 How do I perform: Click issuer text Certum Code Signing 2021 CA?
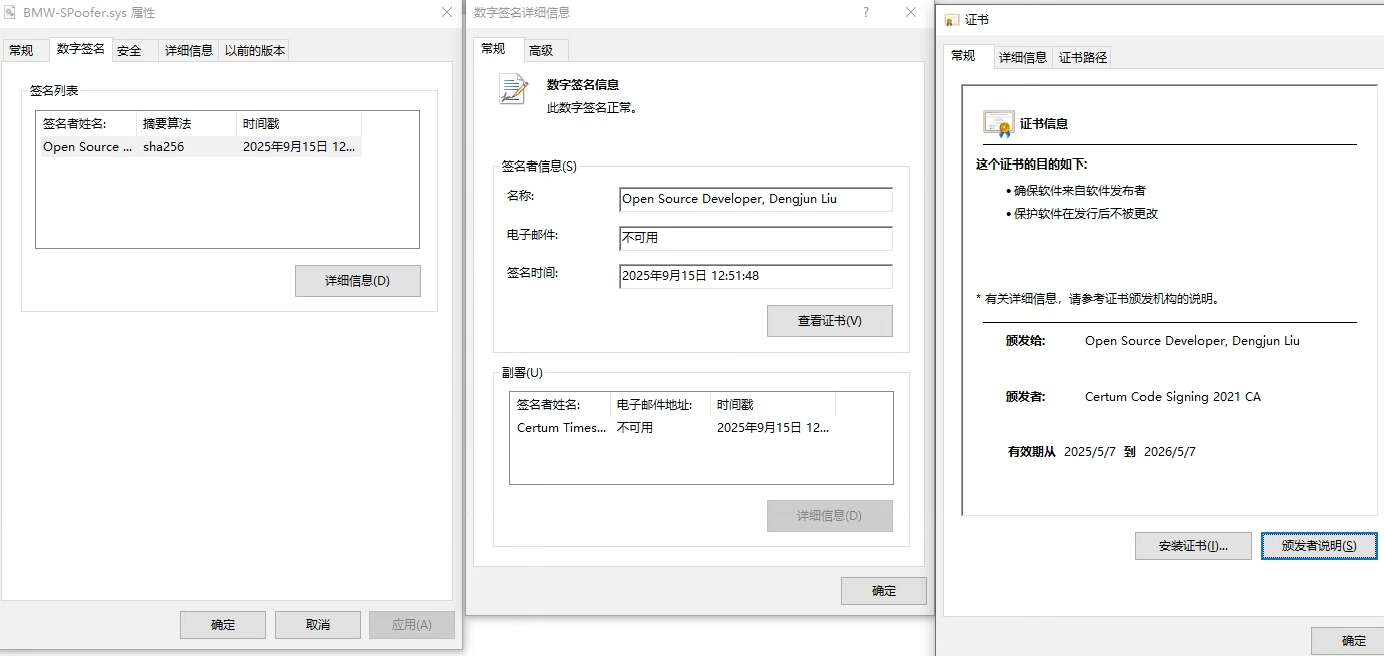(x=1173, y=397)
